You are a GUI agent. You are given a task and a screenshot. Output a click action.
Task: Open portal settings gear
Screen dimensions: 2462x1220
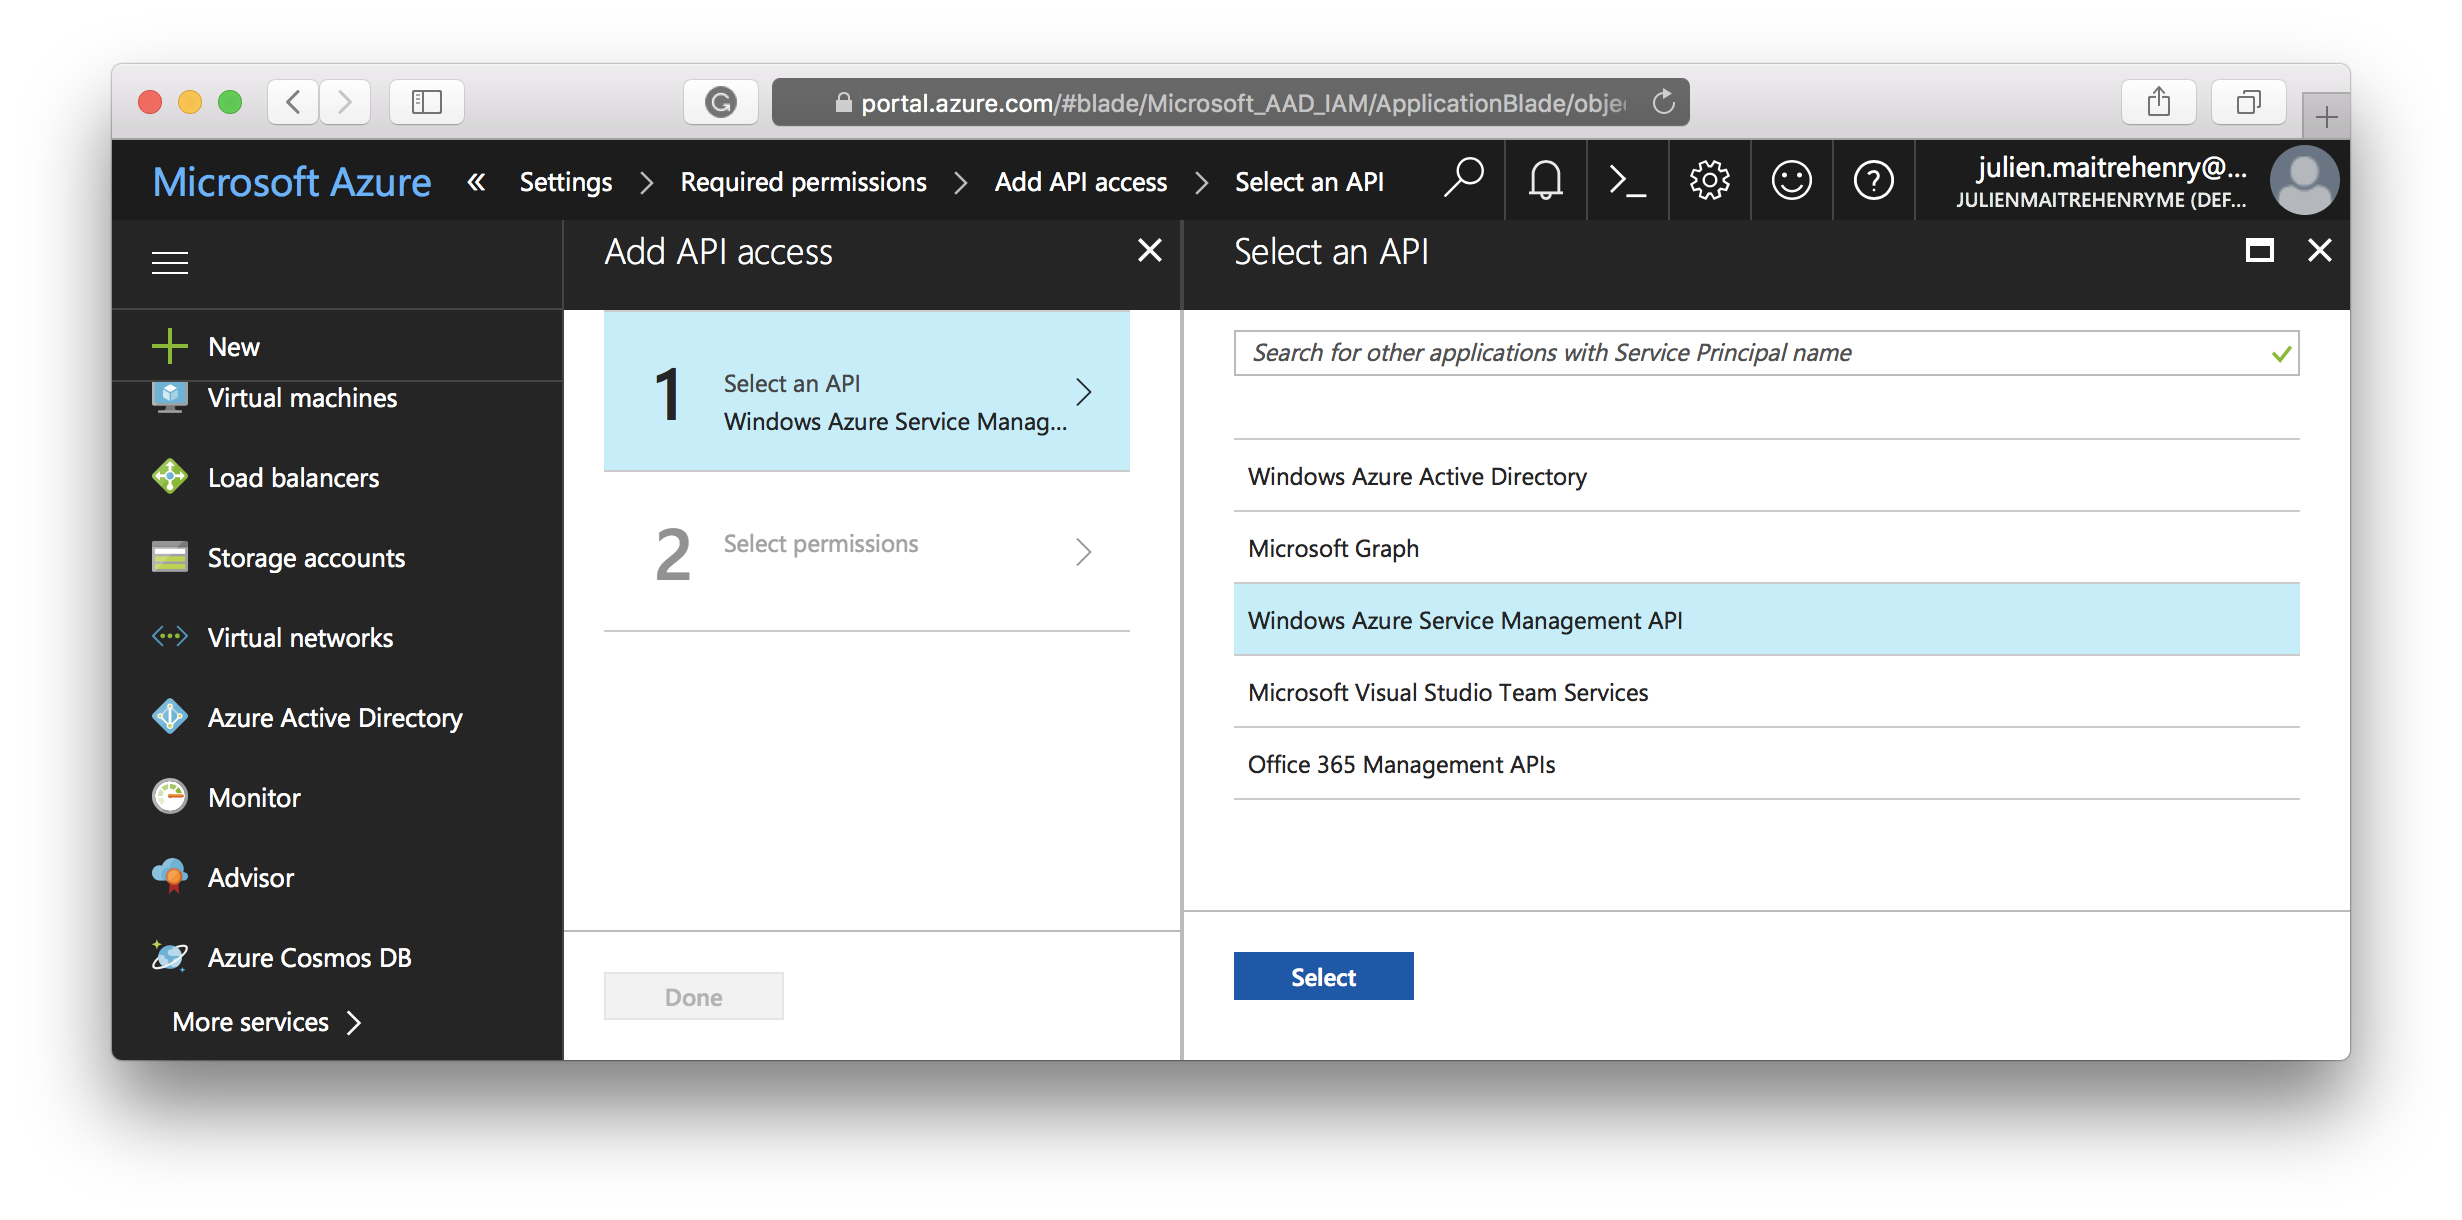click(1710, 181)
